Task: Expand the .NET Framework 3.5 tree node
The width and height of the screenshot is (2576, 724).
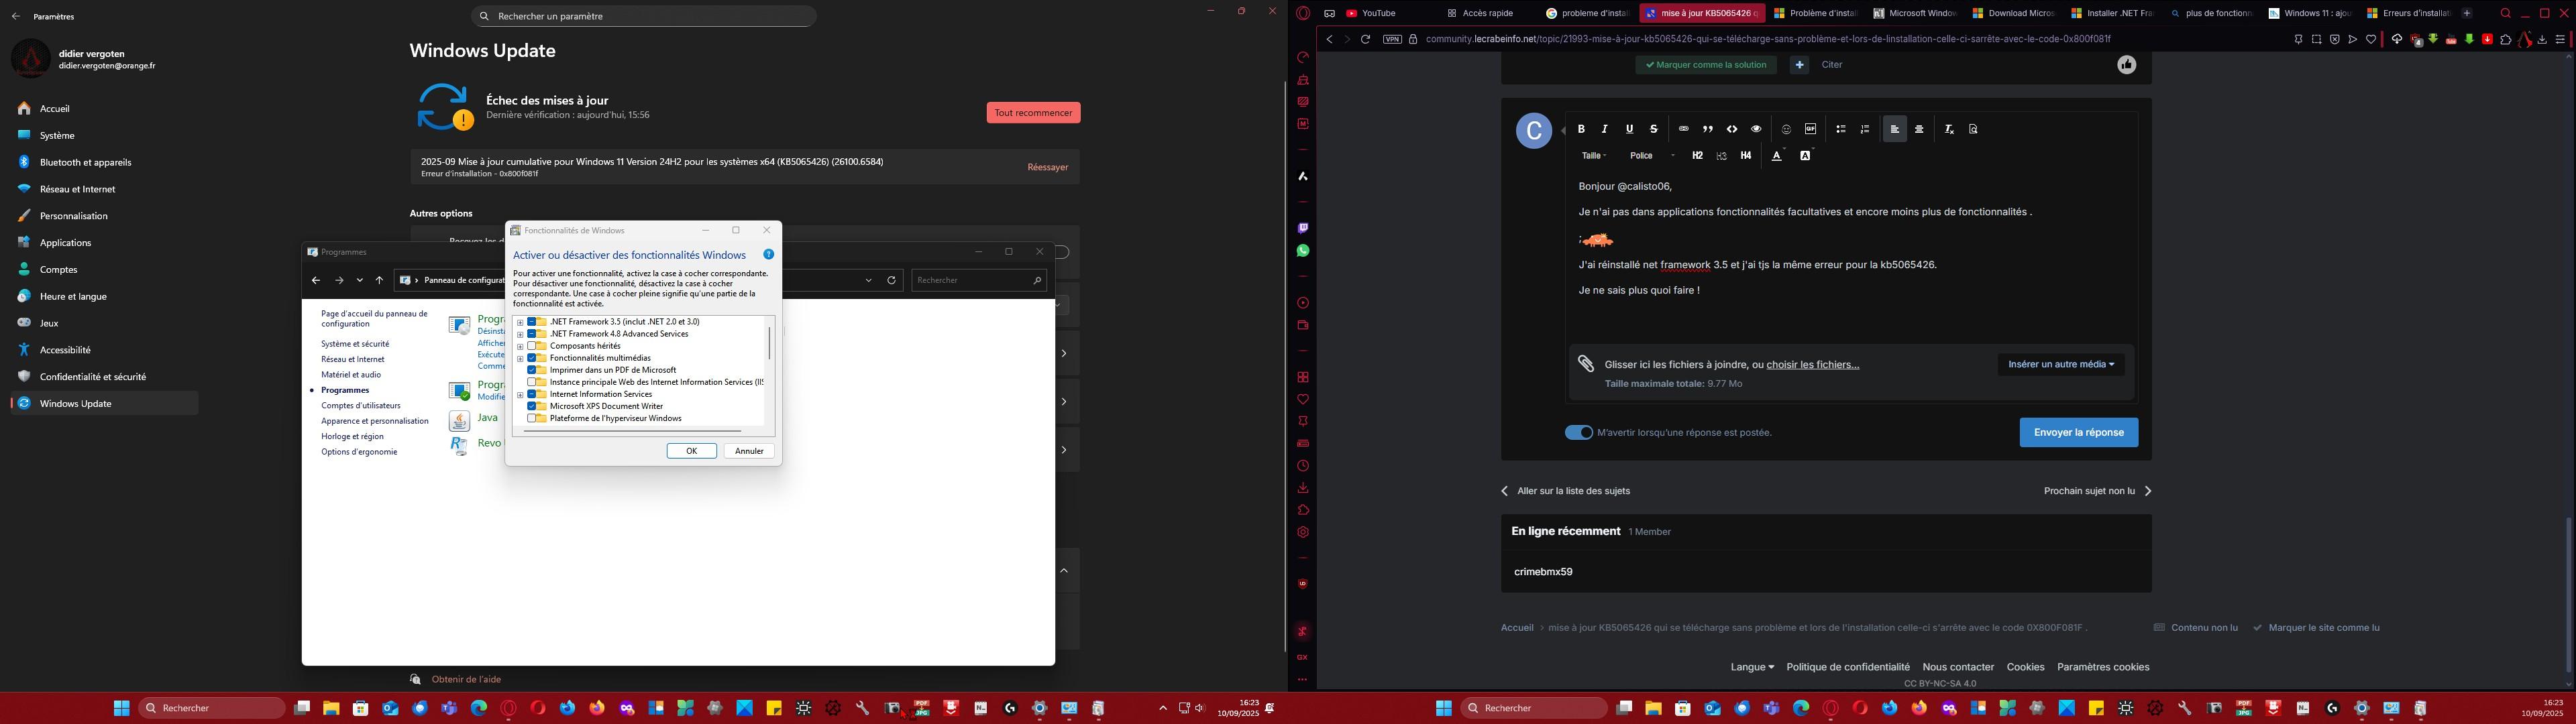Action: tap(520, 322)
